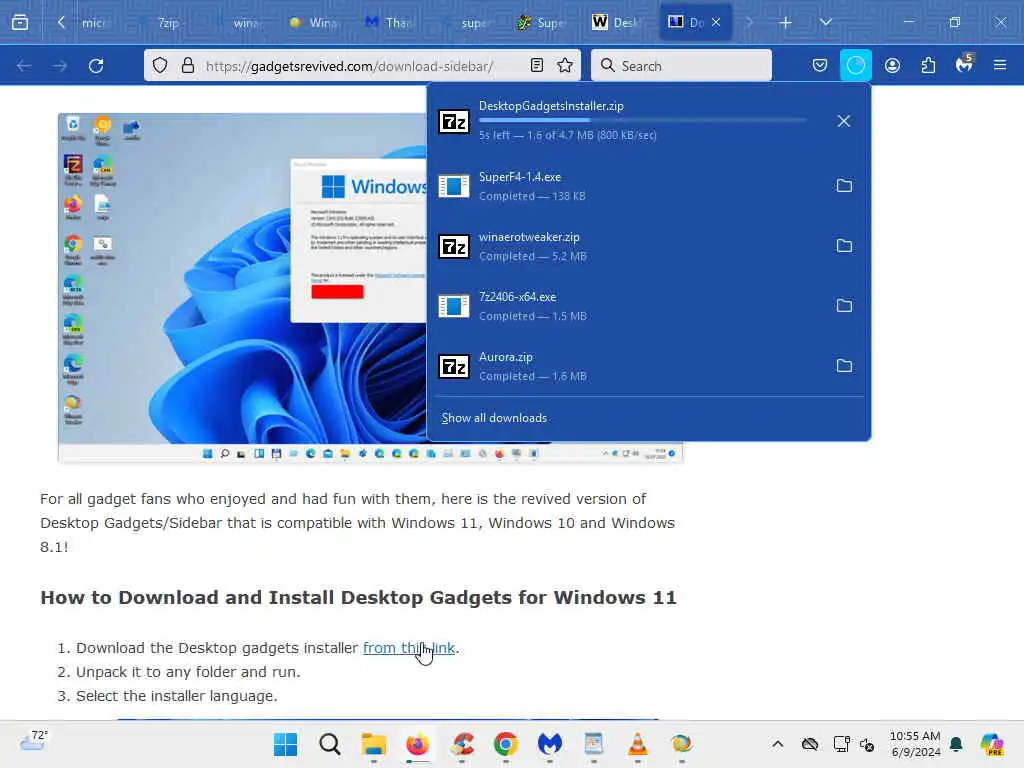Open the muted volume tray icon
Viewport: 1024px width, 768px height.
(867, 744)
